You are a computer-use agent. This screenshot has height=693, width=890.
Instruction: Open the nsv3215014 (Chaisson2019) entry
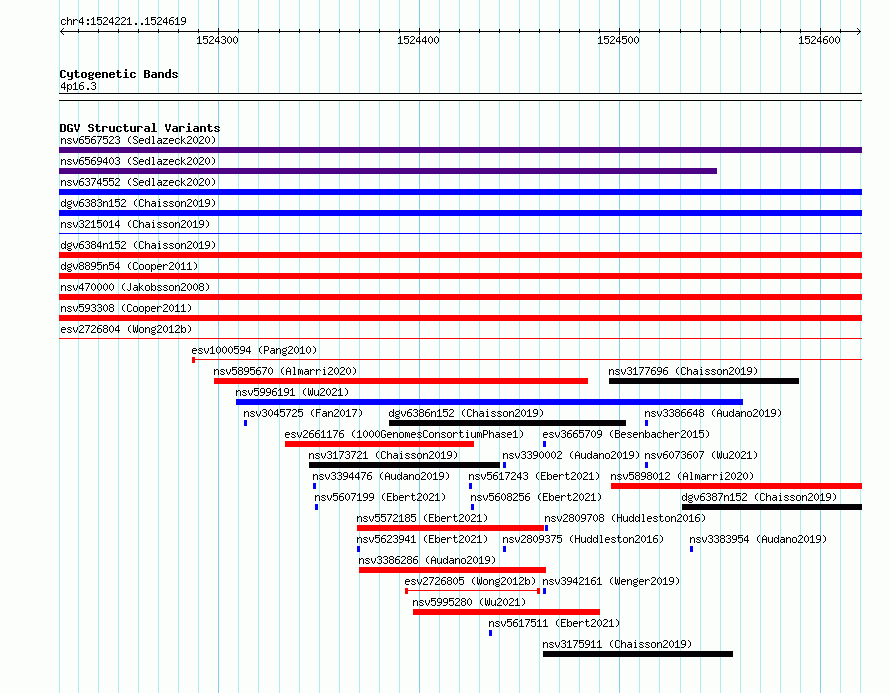[x=135, y=224]
